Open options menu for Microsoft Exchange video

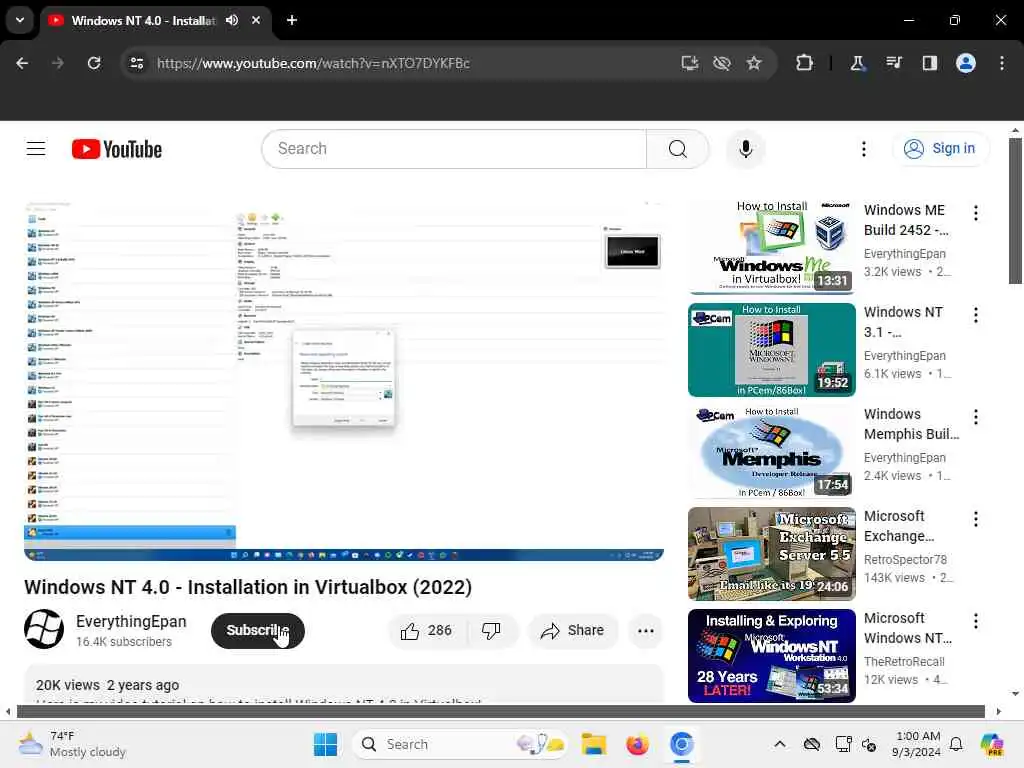pos(976,519)
